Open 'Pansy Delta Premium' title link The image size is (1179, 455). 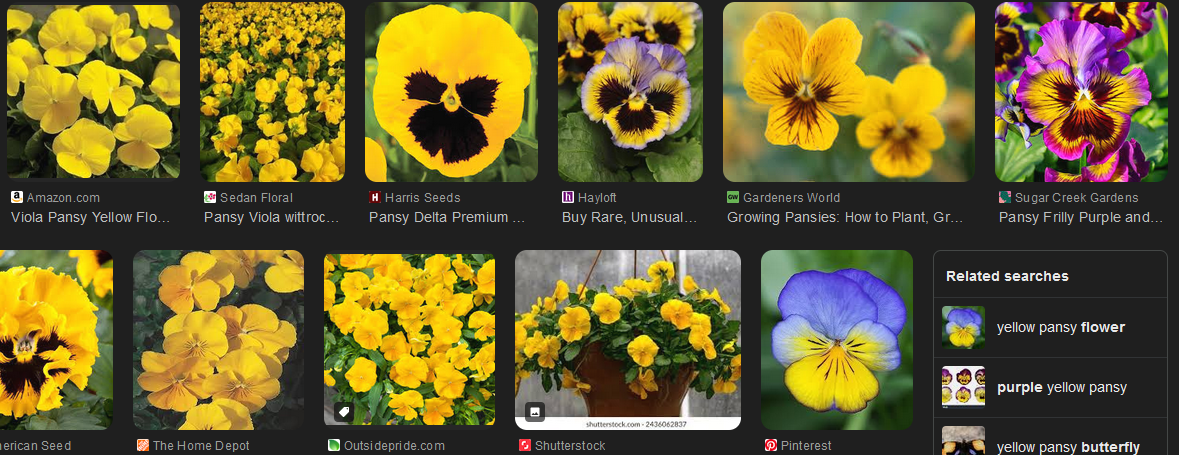pyautogui.click(x=447, y=217)
